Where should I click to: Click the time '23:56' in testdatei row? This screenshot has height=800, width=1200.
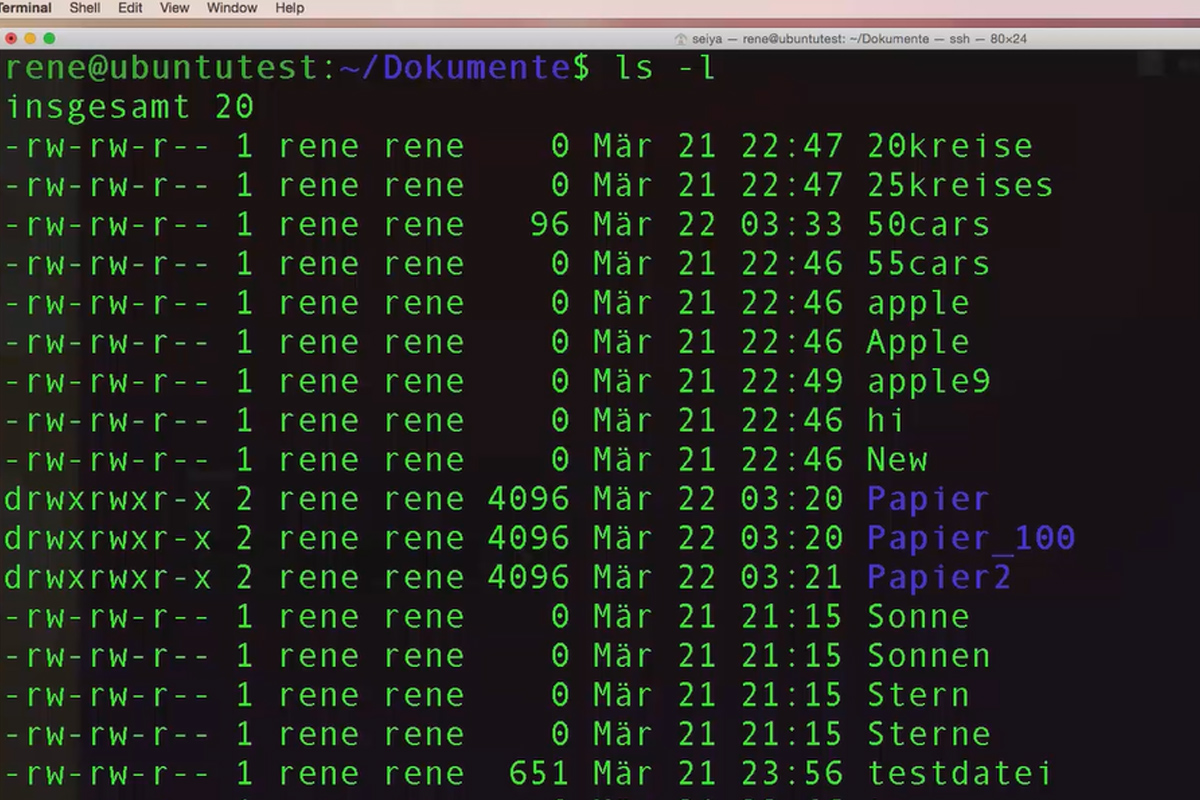[793, 774]
